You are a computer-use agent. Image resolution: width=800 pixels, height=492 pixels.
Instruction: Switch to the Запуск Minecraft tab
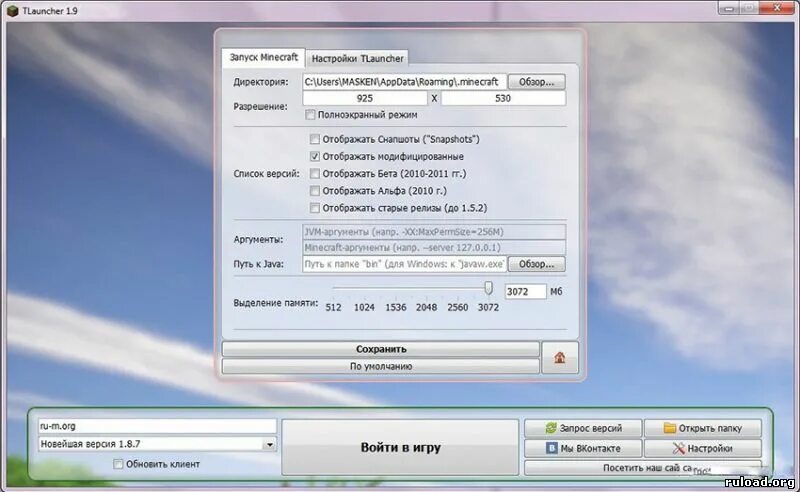point(263,57)
